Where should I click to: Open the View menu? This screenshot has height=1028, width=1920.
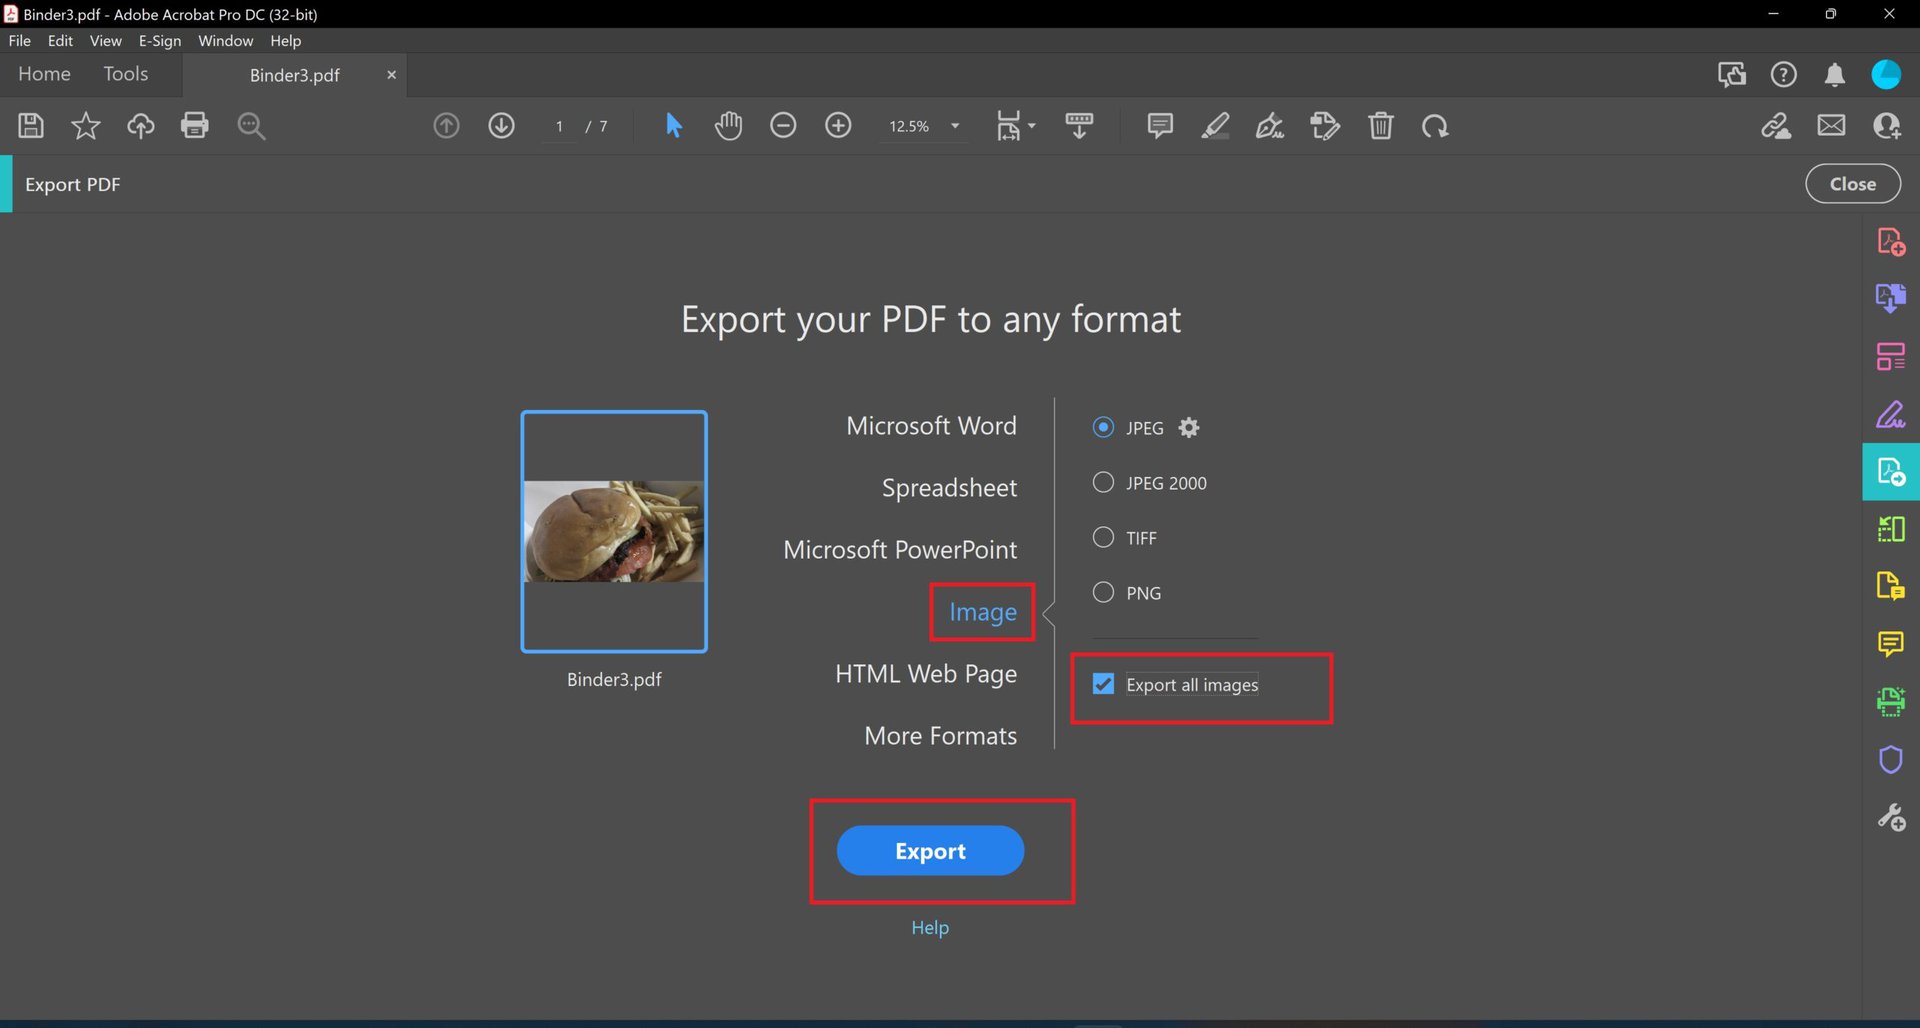(105, 41)
